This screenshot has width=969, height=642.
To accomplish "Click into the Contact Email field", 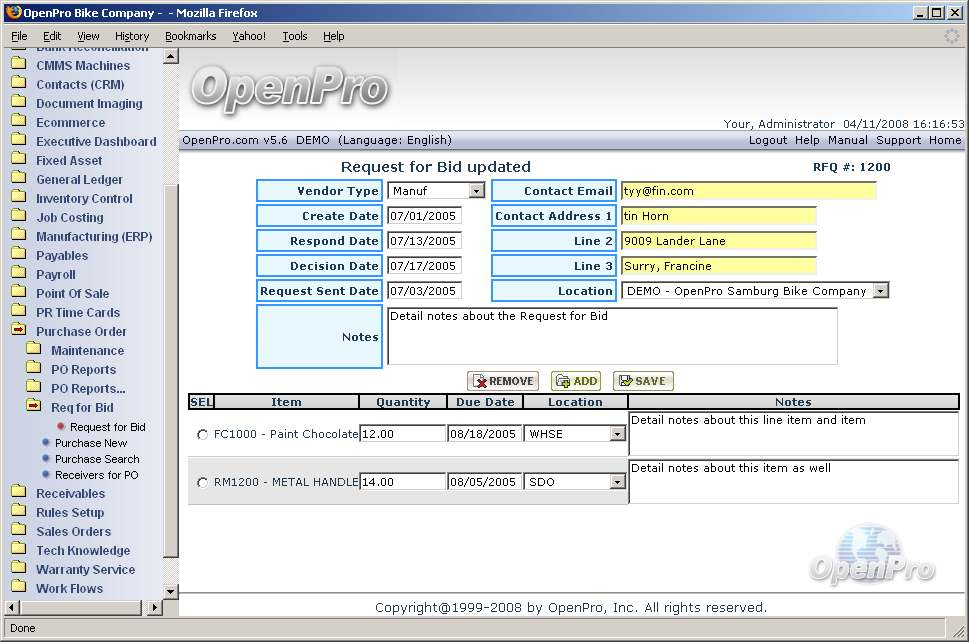I will 748,191.
